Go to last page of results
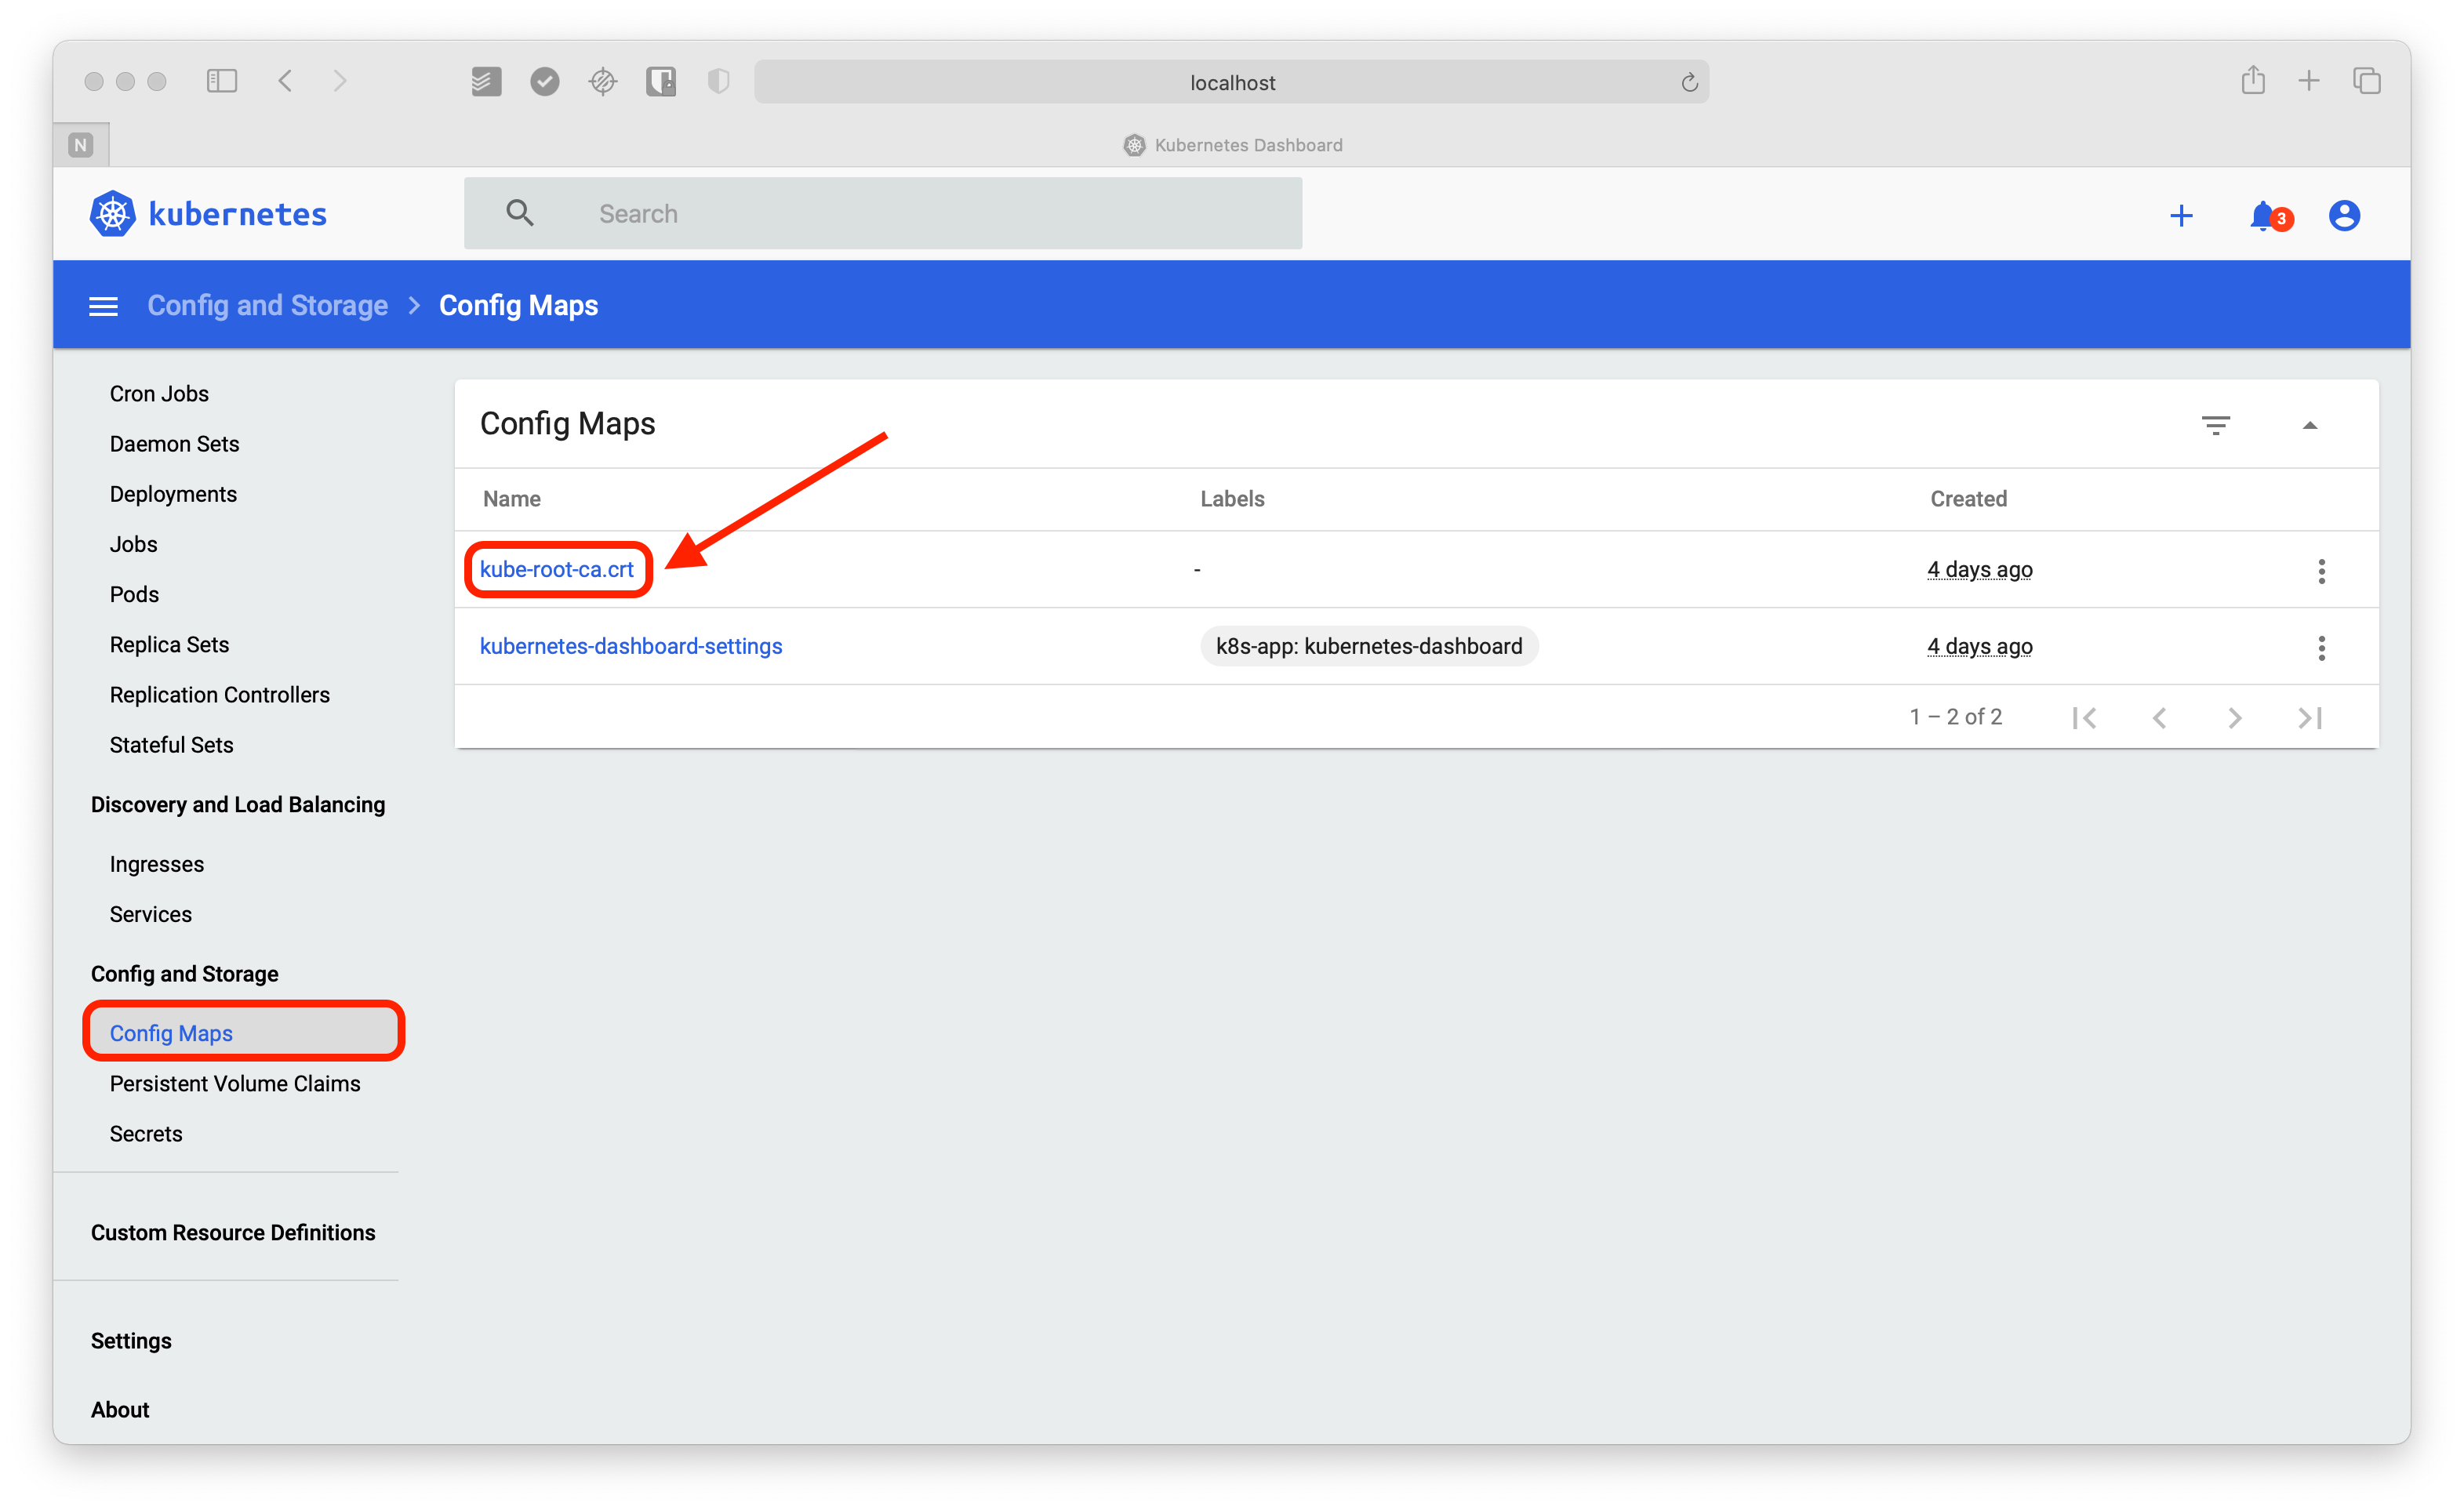This screenshot has height=1510, width=2464. coord(2309,717)
